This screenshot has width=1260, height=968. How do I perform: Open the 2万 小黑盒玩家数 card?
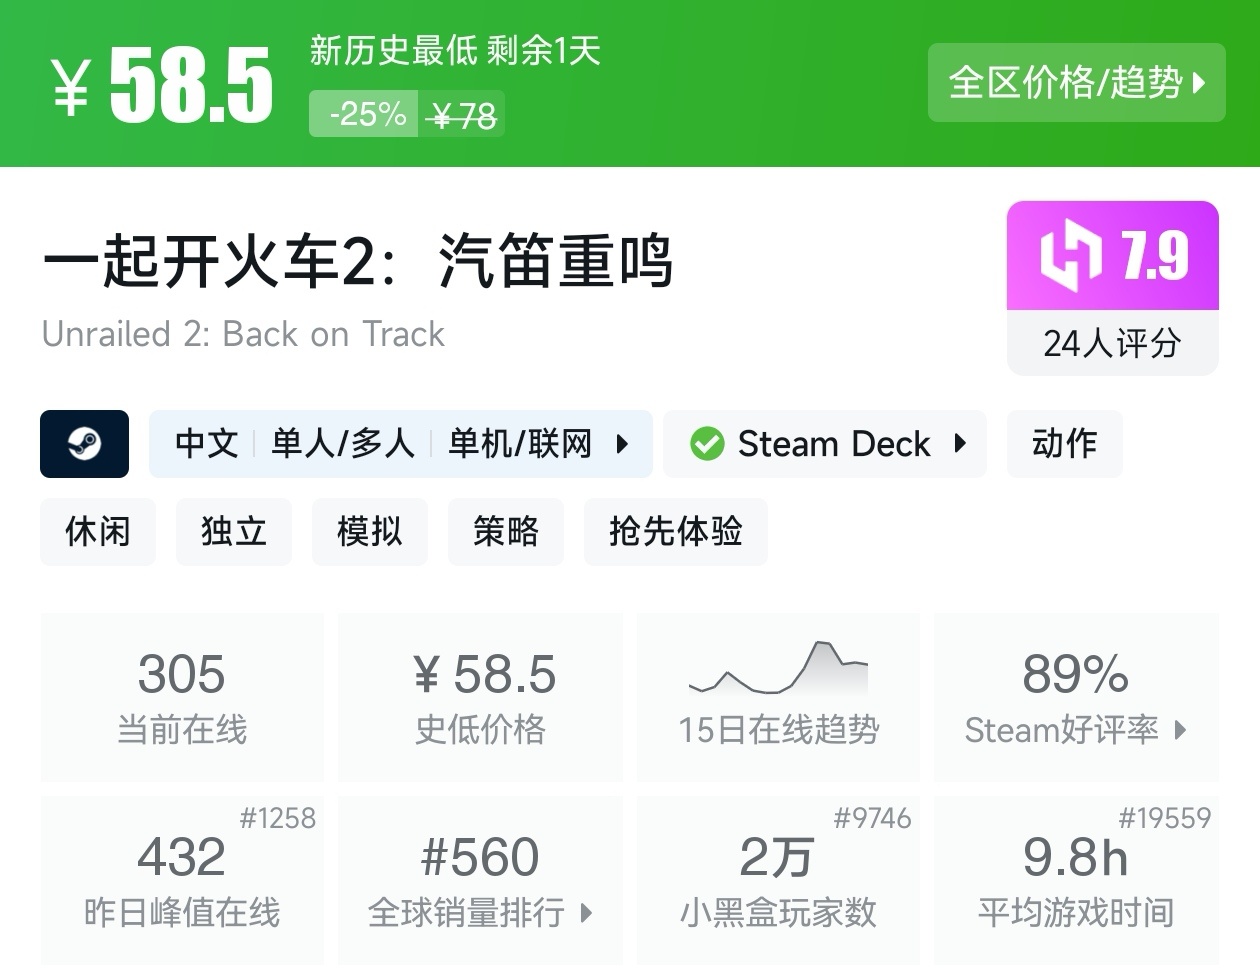tap(778, 880)
